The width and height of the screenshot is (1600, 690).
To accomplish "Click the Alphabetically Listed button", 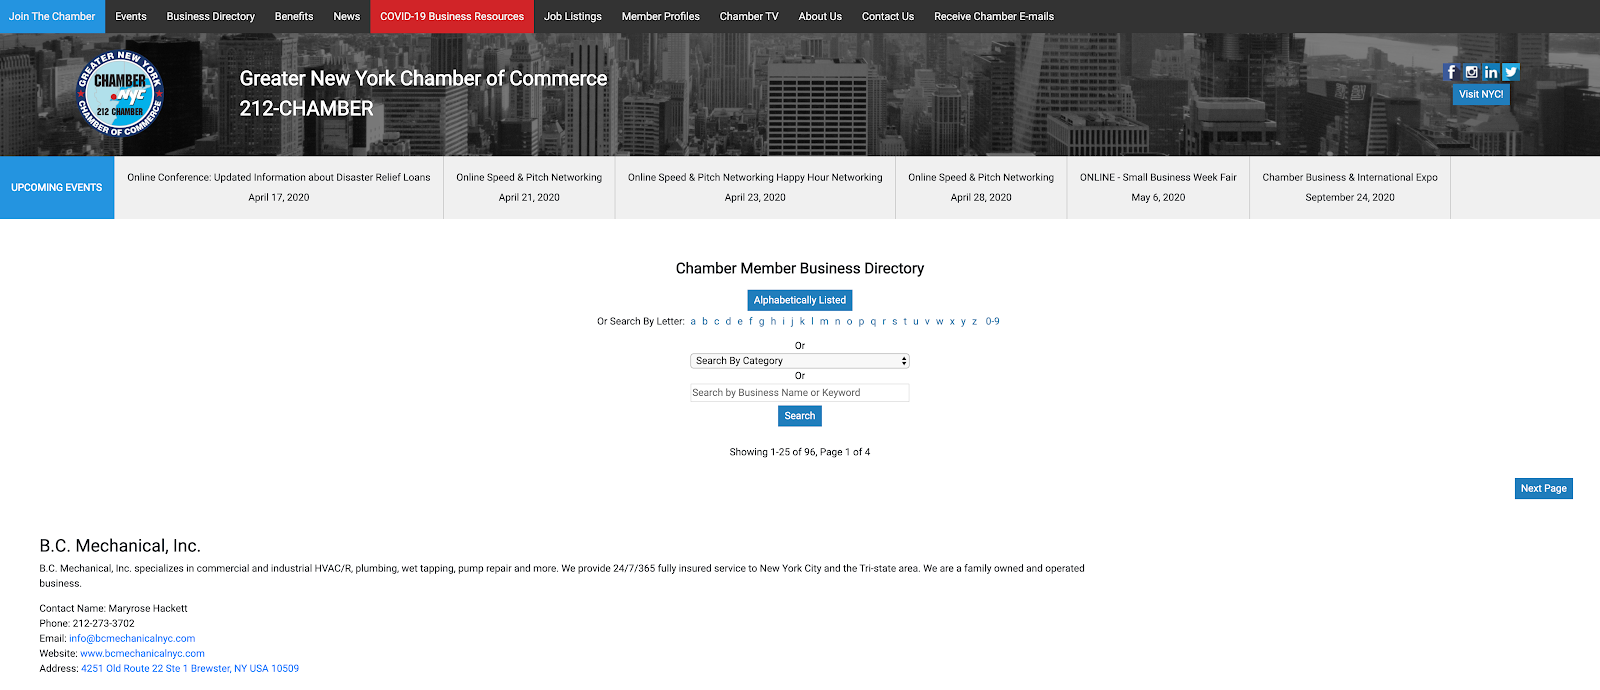I will [800, 300].
